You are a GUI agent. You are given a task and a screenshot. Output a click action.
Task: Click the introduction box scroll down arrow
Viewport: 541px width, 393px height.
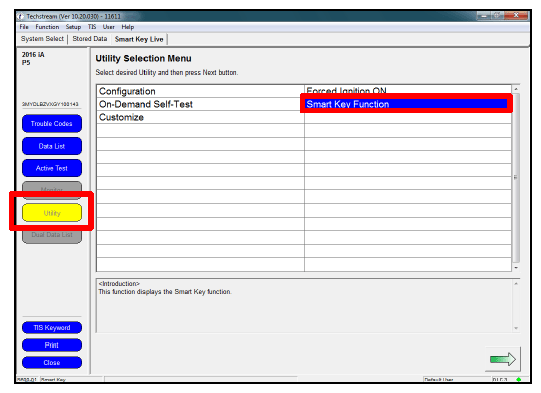(516, 328)
